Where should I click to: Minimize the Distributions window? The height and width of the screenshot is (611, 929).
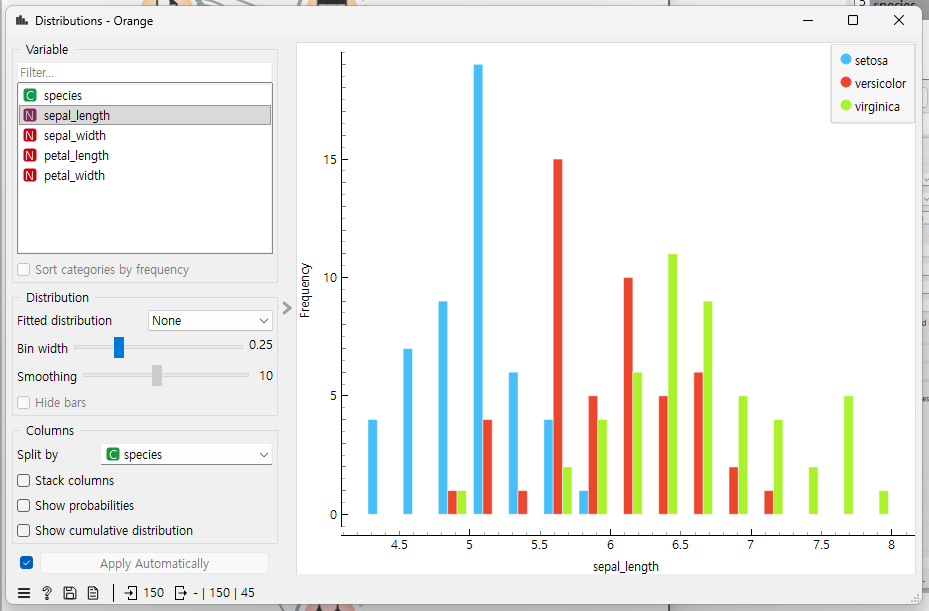(808, 20)
